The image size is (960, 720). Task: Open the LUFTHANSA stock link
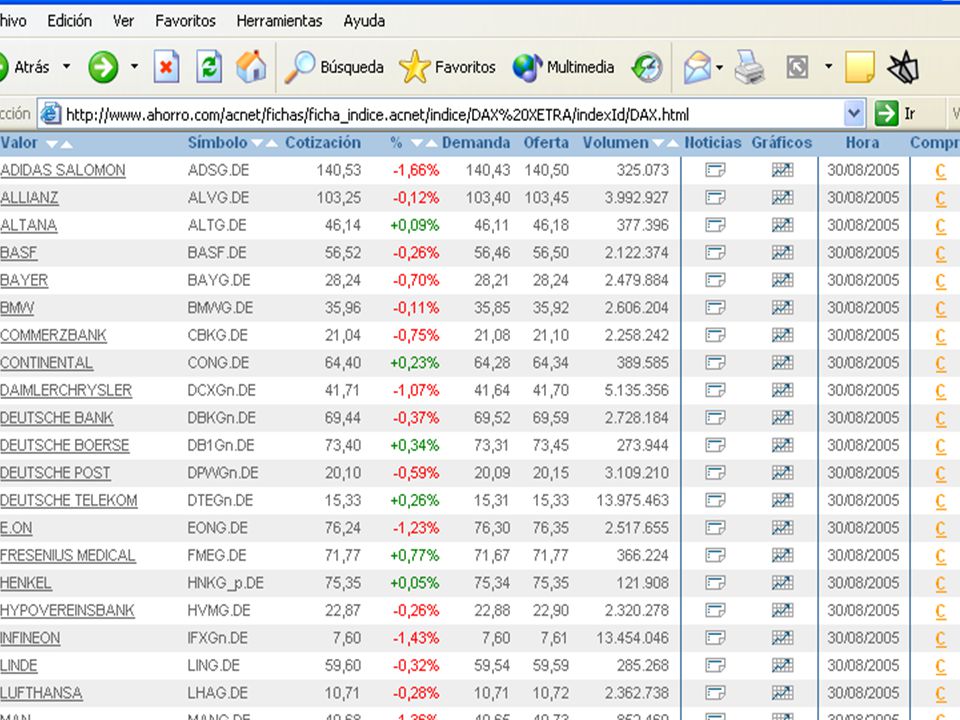point(41,693)
